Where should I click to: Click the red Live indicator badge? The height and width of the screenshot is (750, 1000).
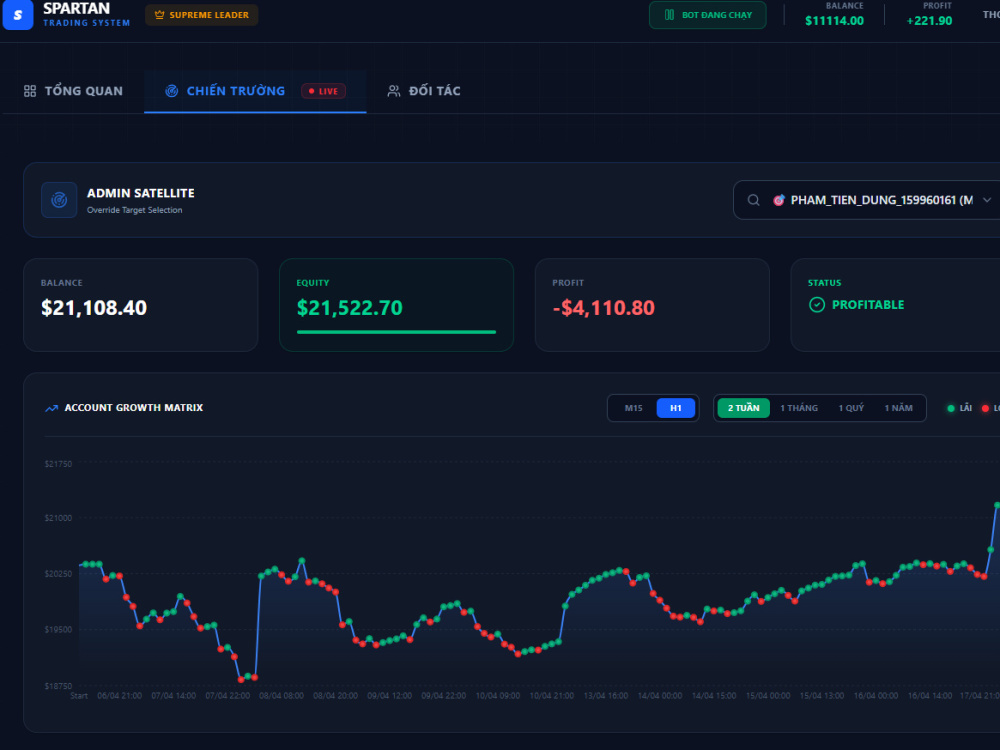pyautogui.click(x=323, y=91)
